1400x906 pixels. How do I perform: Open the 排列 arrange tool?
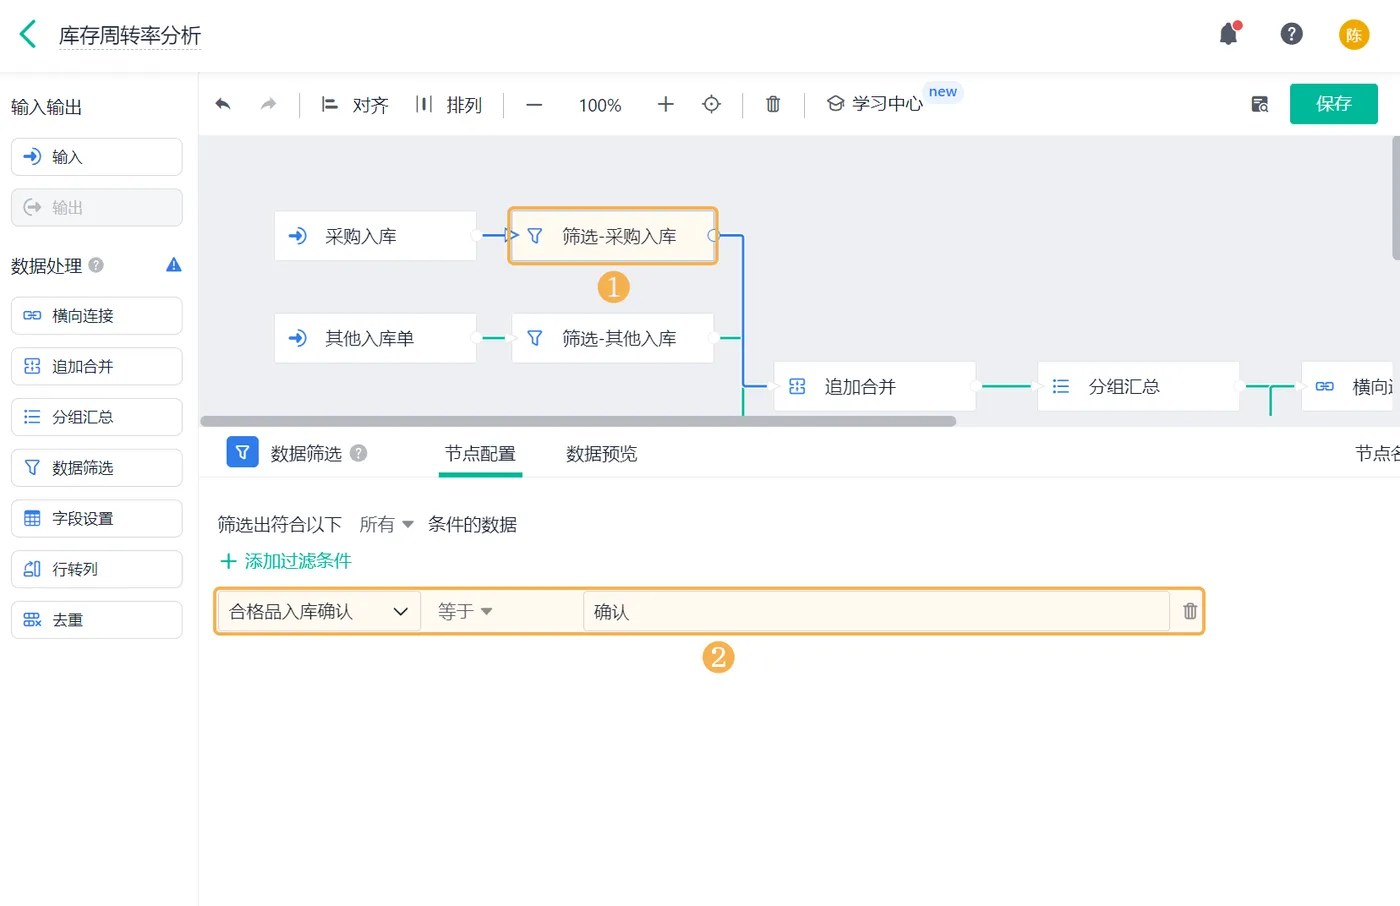(449, 104)
